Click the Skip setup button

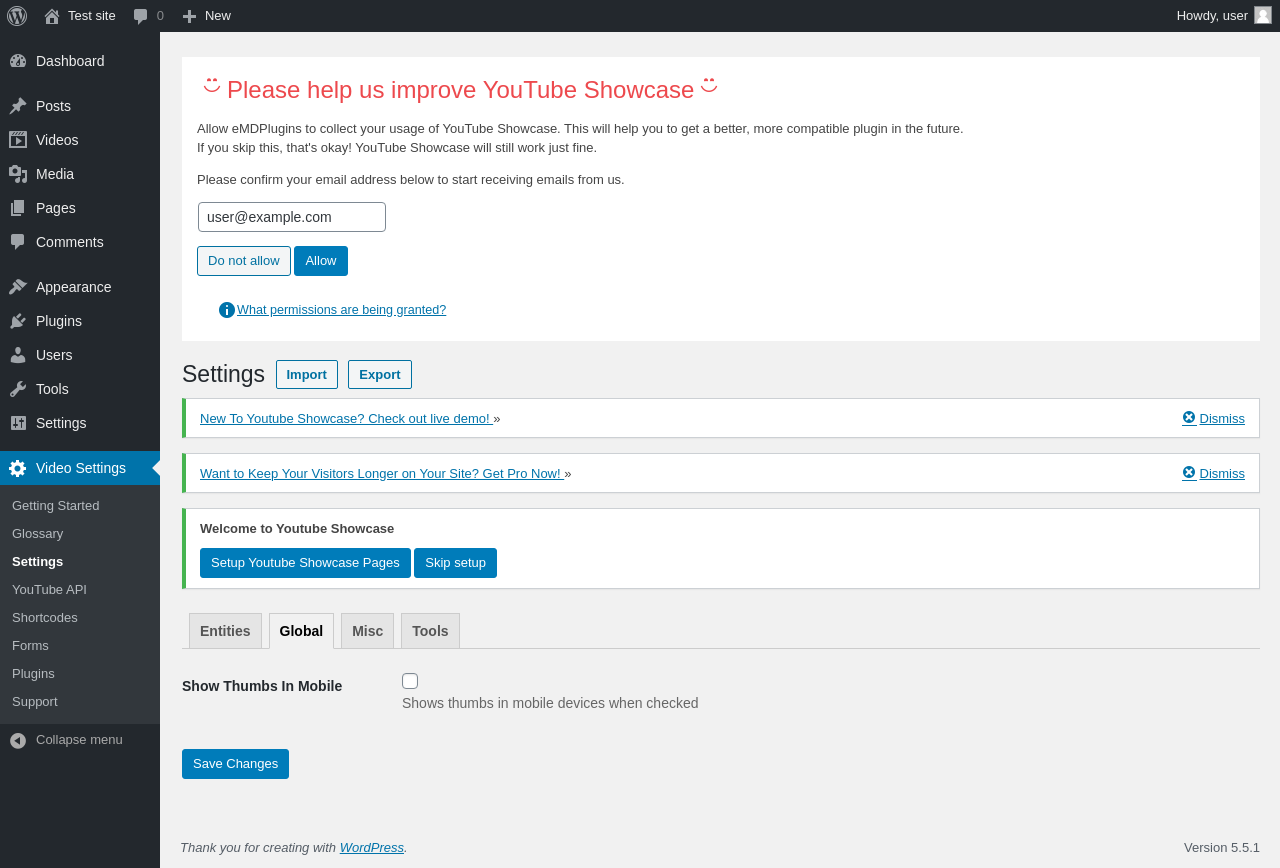point(455,563)
